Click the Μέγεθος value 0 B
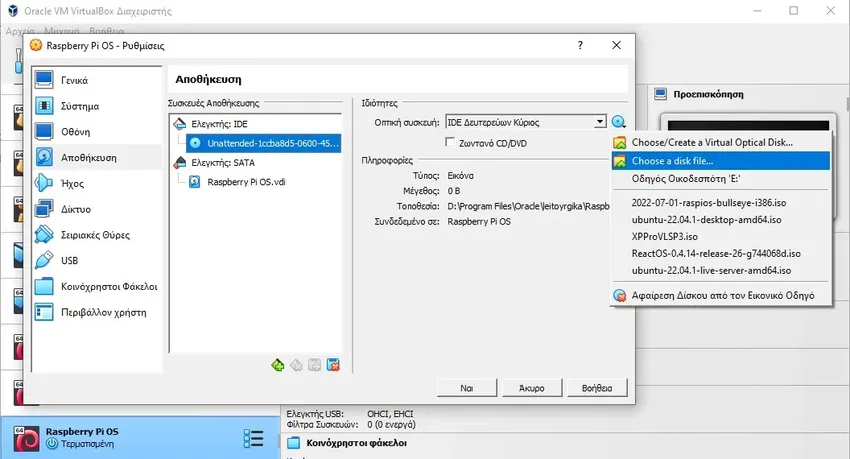Viewport: 850px width, 459px height. [454, 191]
